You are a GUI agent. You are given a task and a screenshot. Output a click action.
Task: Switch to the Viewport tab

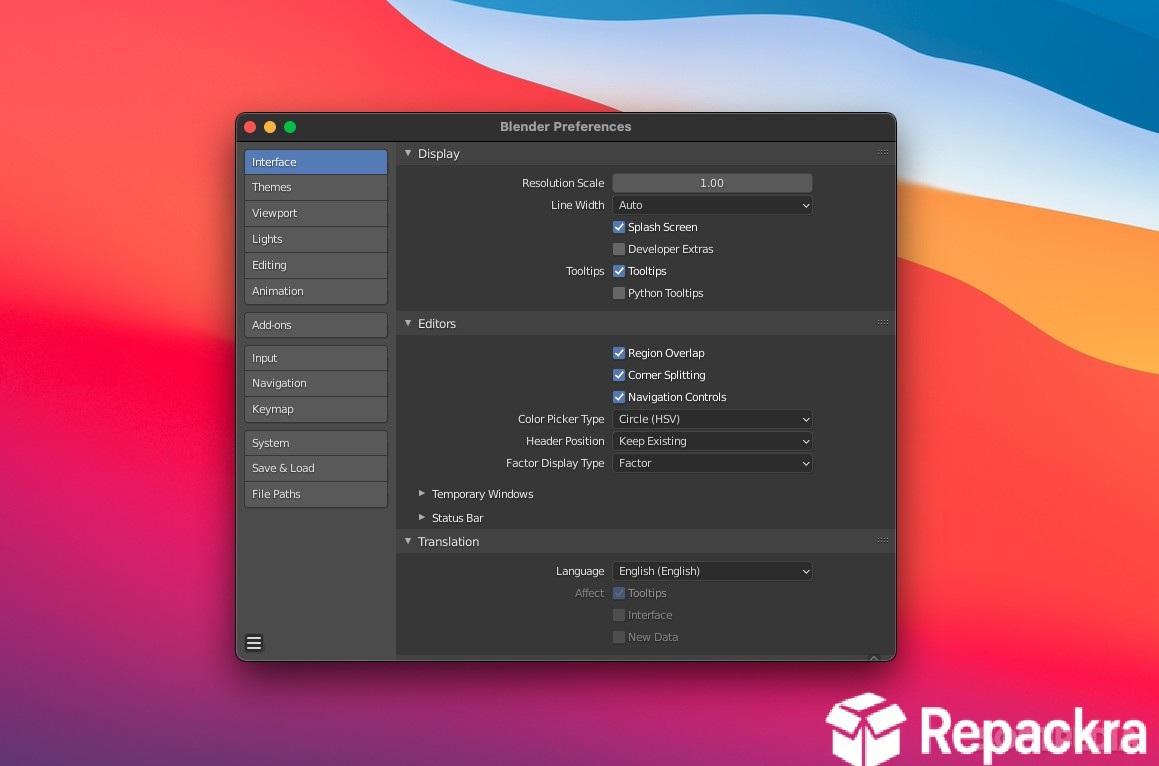[x=316, y=213]
